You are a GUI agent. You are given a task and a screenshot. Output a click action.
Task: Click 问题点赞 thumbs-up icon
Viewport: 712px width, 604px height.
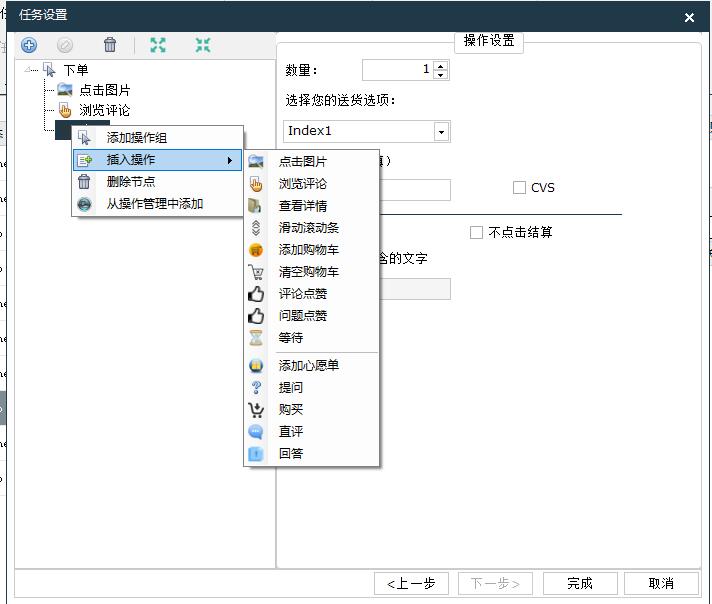tap(256, 316)
